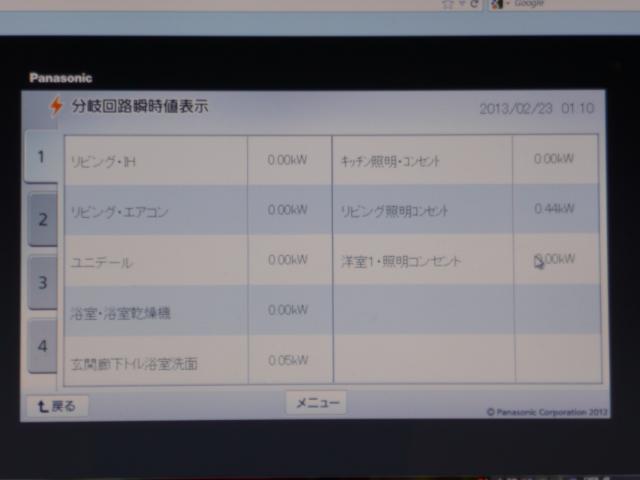Click the Google search engine icon
This screenshot has height=480, width=640.
(x=499, y=4)
